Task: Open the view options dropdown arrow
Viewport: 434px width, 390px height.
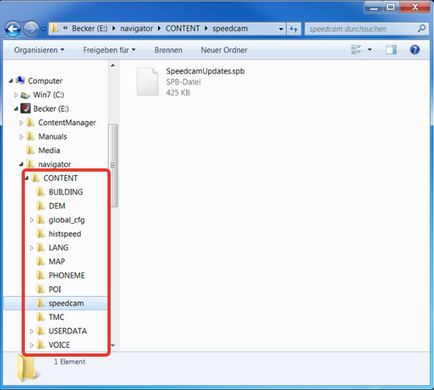Action: (370, 50)
